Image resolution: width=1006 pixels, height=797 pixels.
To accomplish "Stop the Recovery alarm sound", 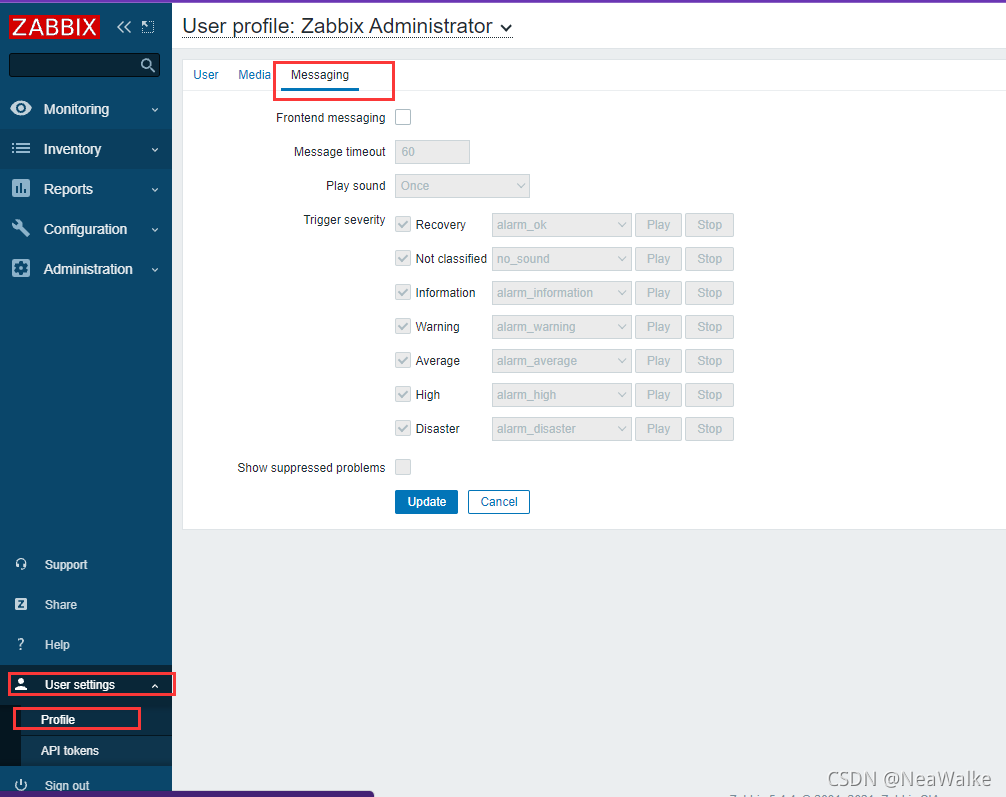I will point(710,225).
